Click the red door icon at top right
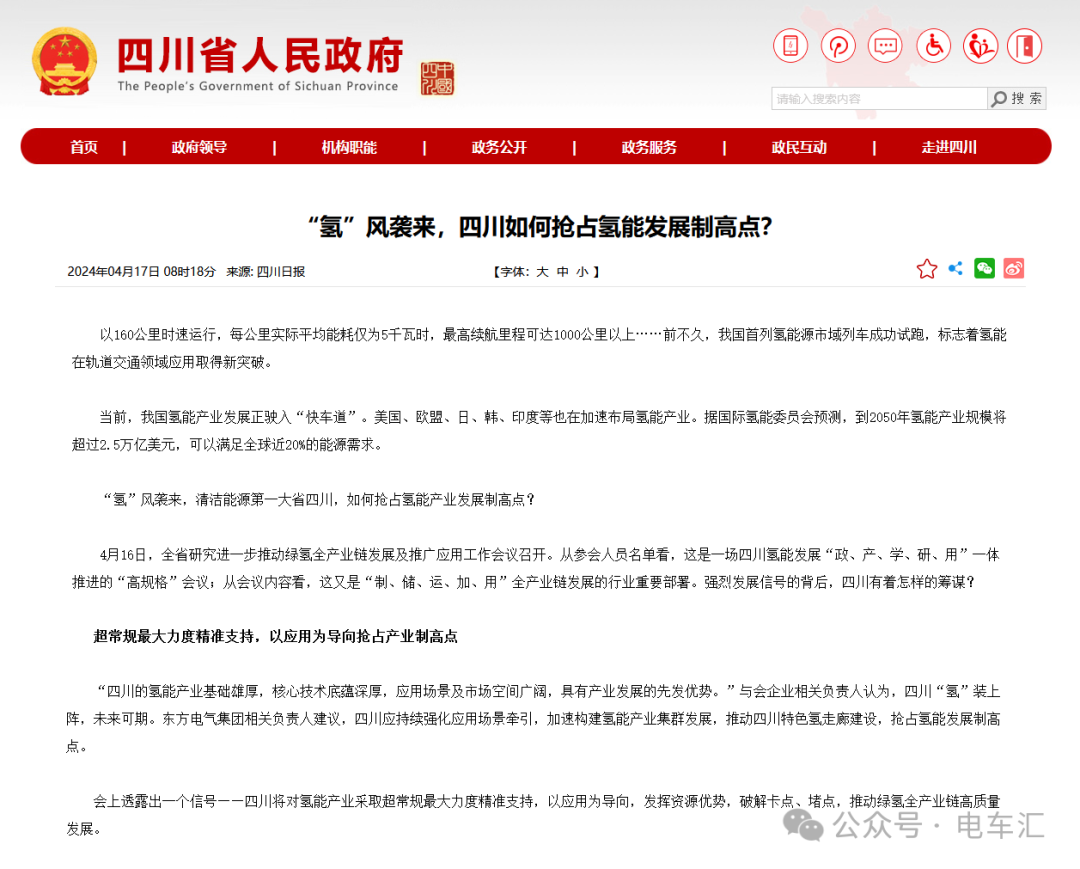This screenshot has width=1080, height=869. 1023,46
